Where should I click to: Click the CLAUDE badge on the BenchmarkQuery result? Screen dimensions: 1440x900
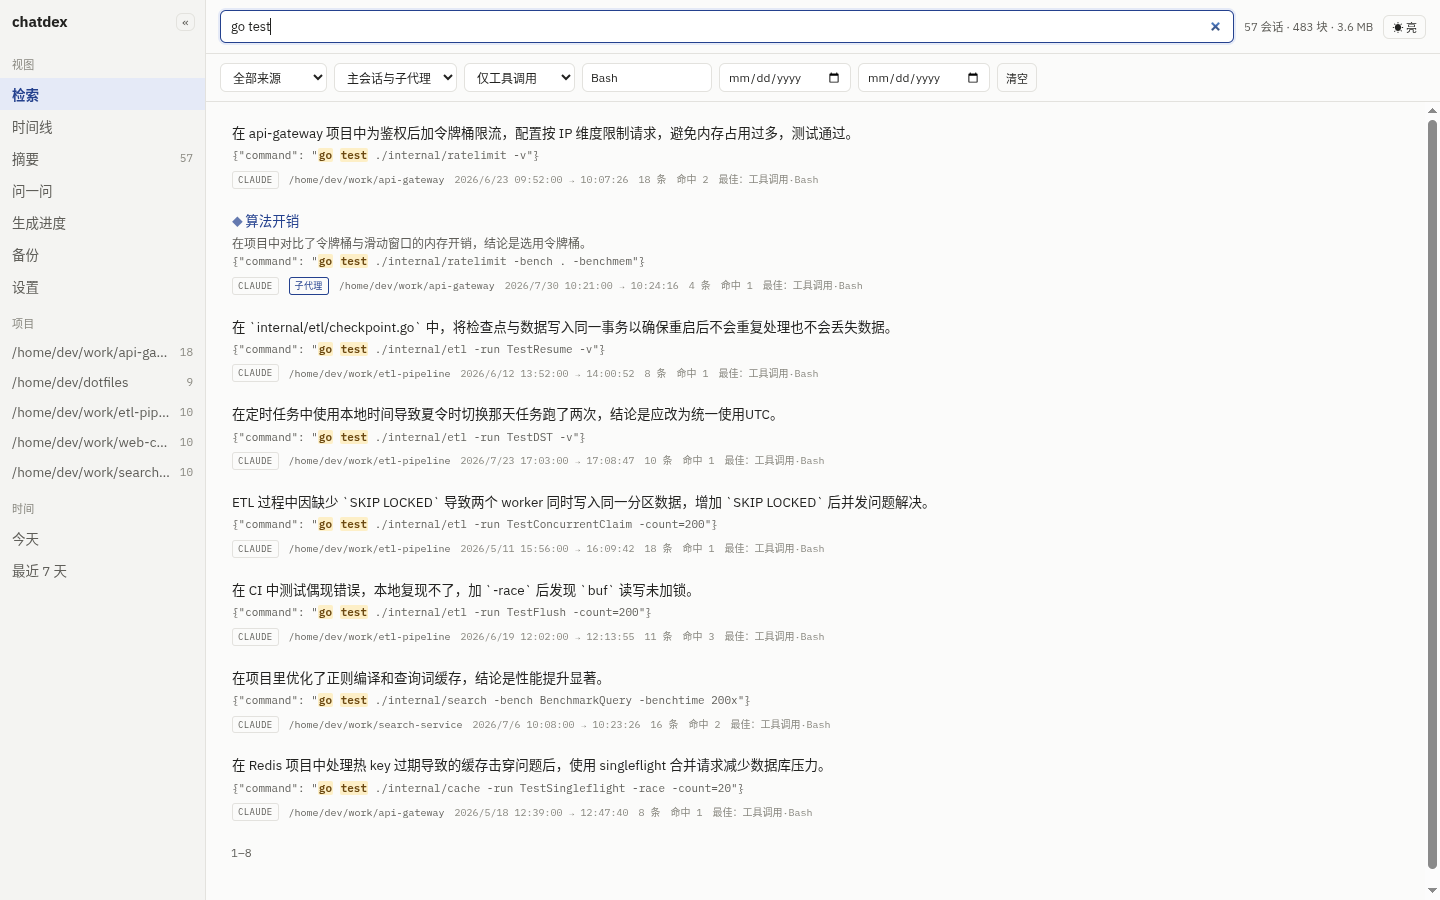pos(255,724)
